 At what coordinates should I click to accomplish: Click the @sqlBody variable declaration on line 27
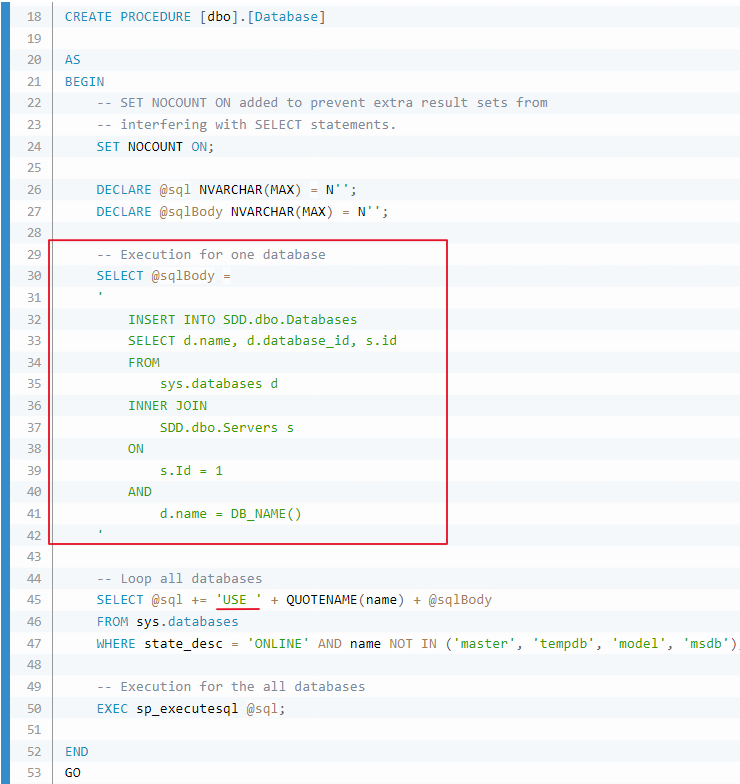191,212
